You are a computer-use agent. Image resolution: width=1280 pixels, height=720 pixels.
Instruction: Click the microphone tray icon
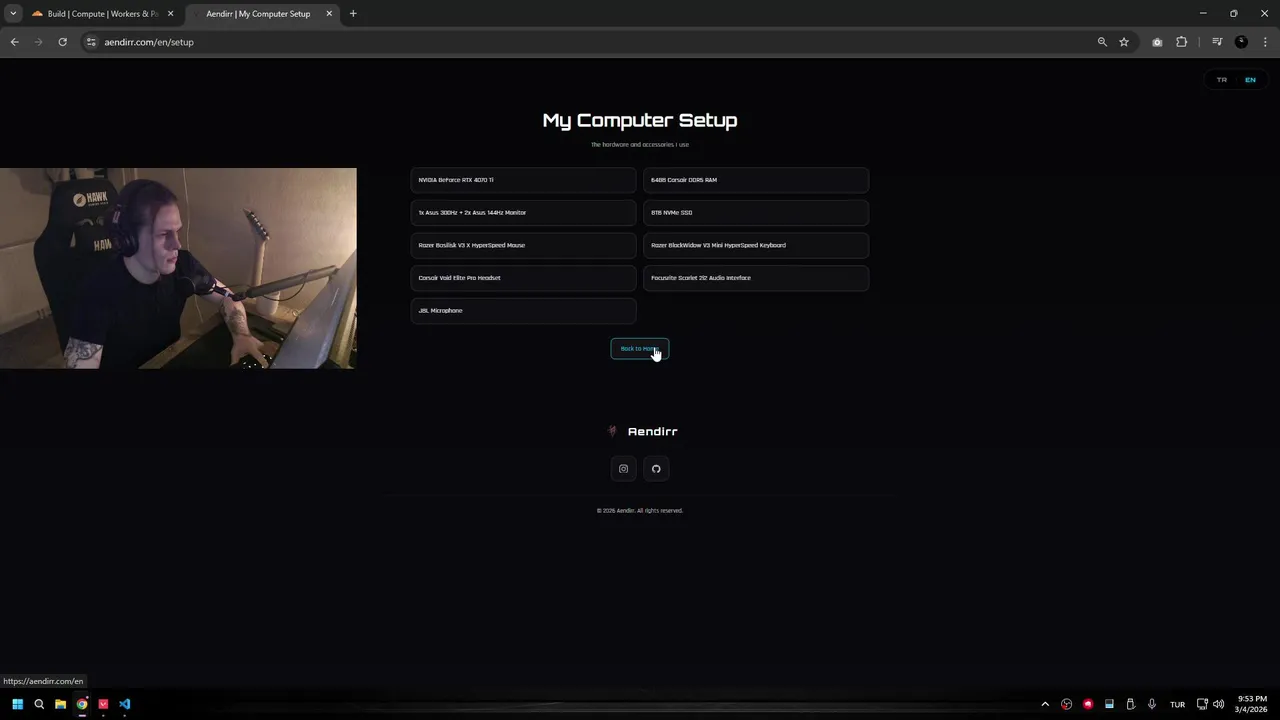(x=1152, y=704)
